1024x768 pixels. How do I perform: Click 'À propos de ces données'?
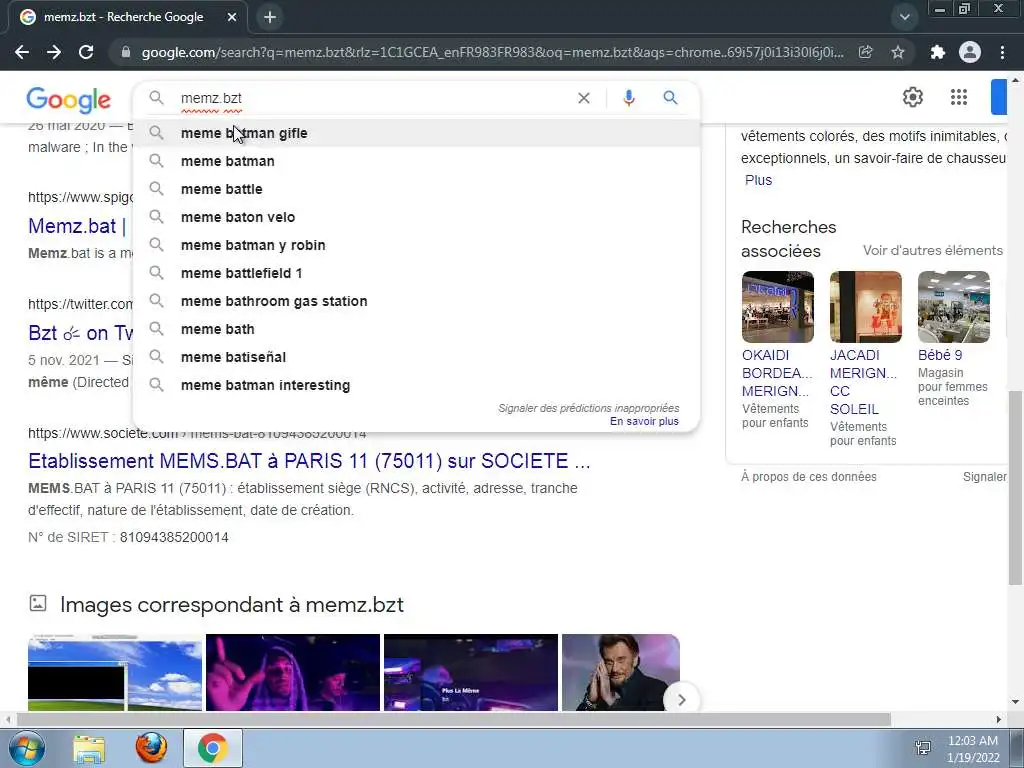pos(808,477)
